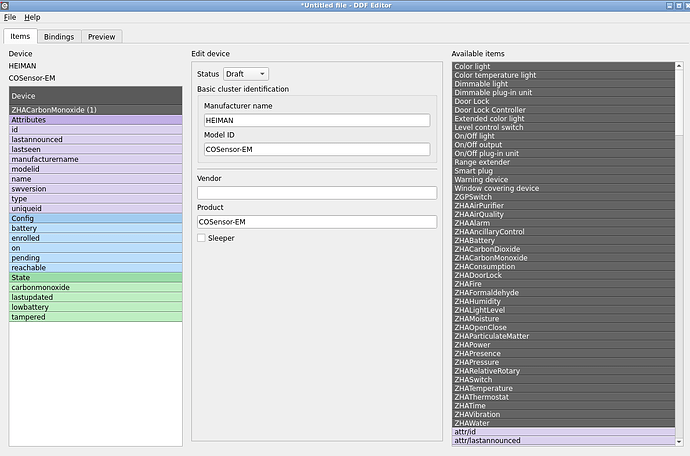Select the Attributes group row

click(x=95, y=120)
